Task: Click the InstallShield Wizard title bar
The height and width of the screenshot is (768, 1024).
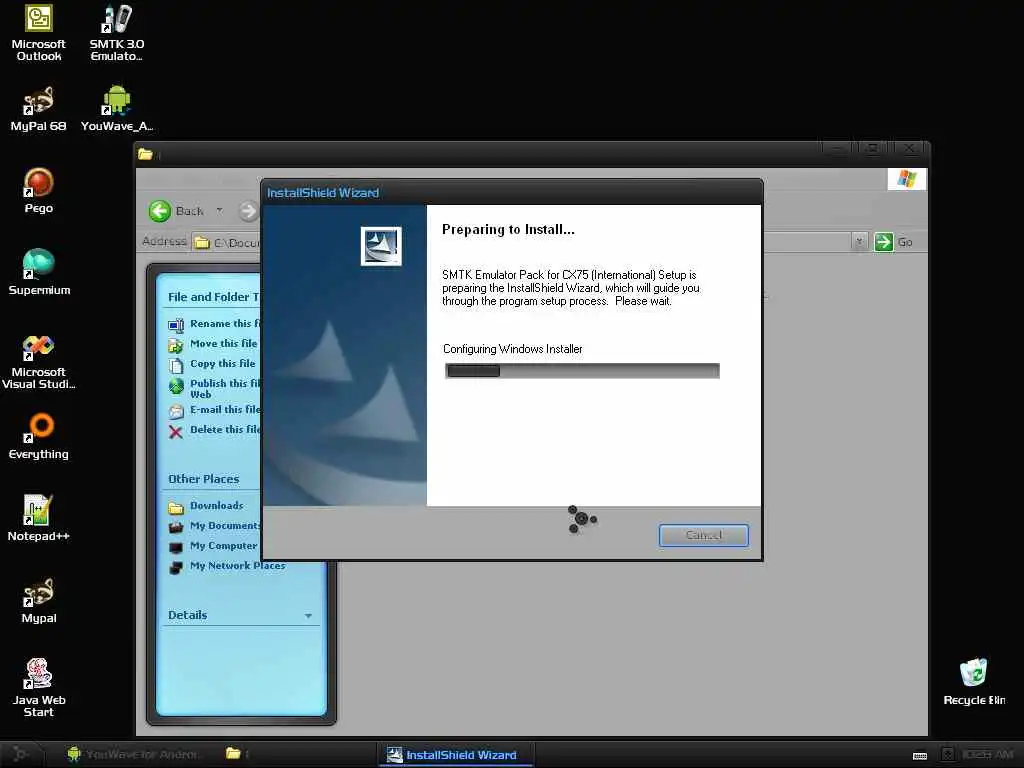Action: coord(511,193)
